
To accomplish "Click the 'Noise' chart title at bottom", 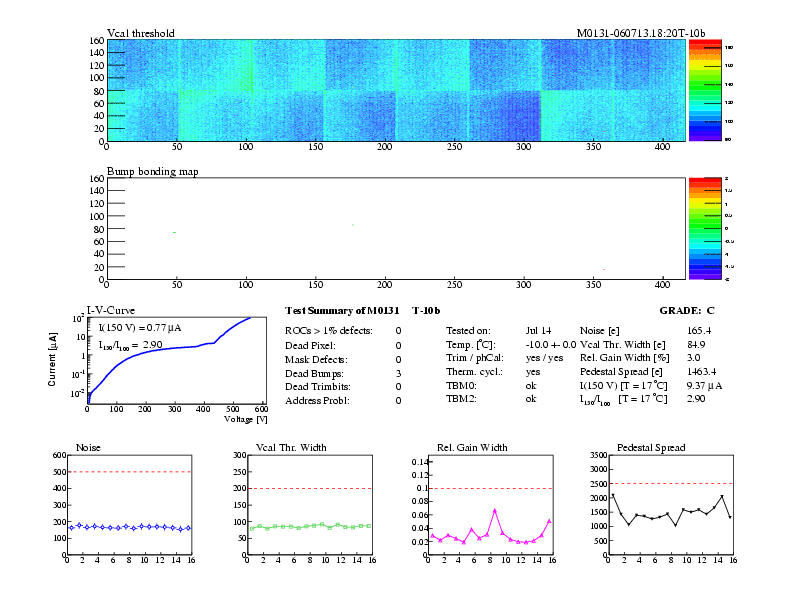I will pyautogui.click(x=88, y=448).
